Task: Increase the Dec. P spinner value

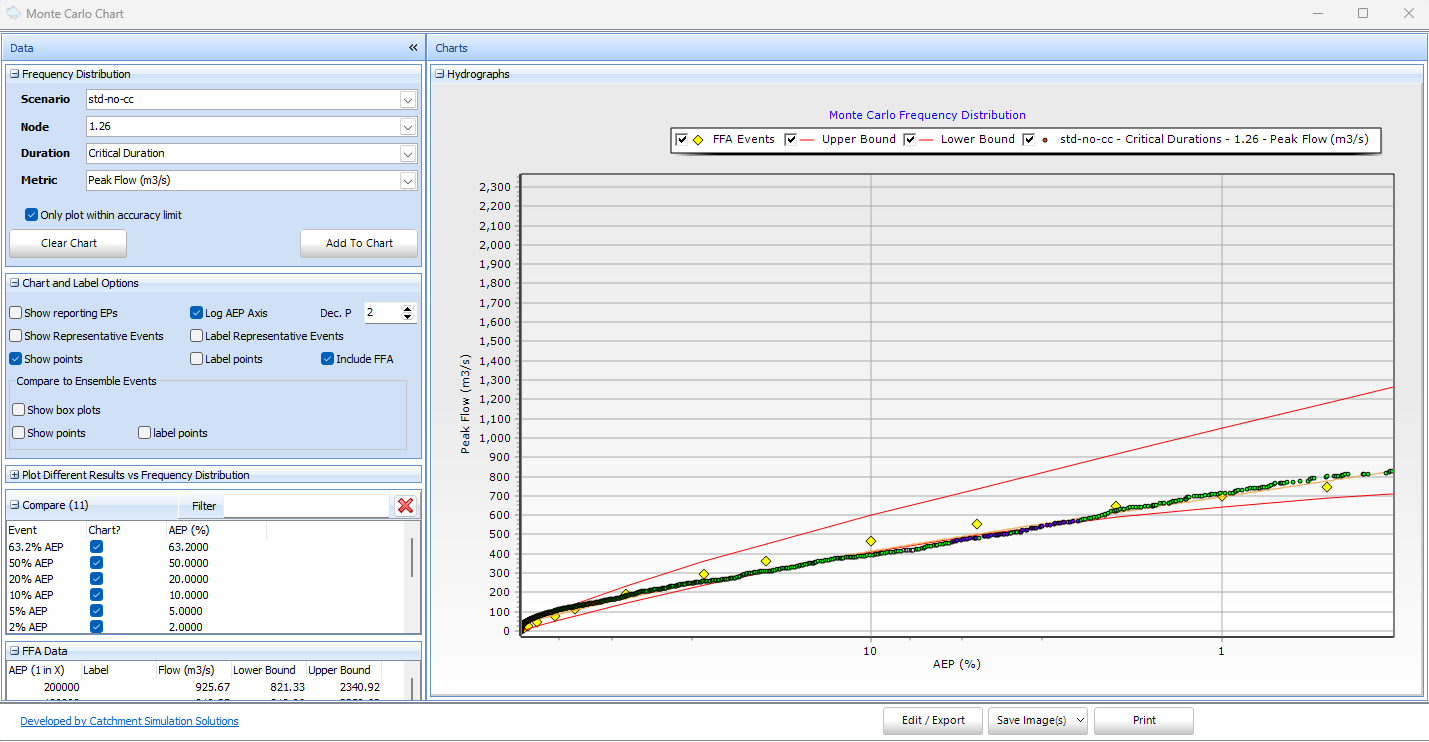Action: click(407, 309)
